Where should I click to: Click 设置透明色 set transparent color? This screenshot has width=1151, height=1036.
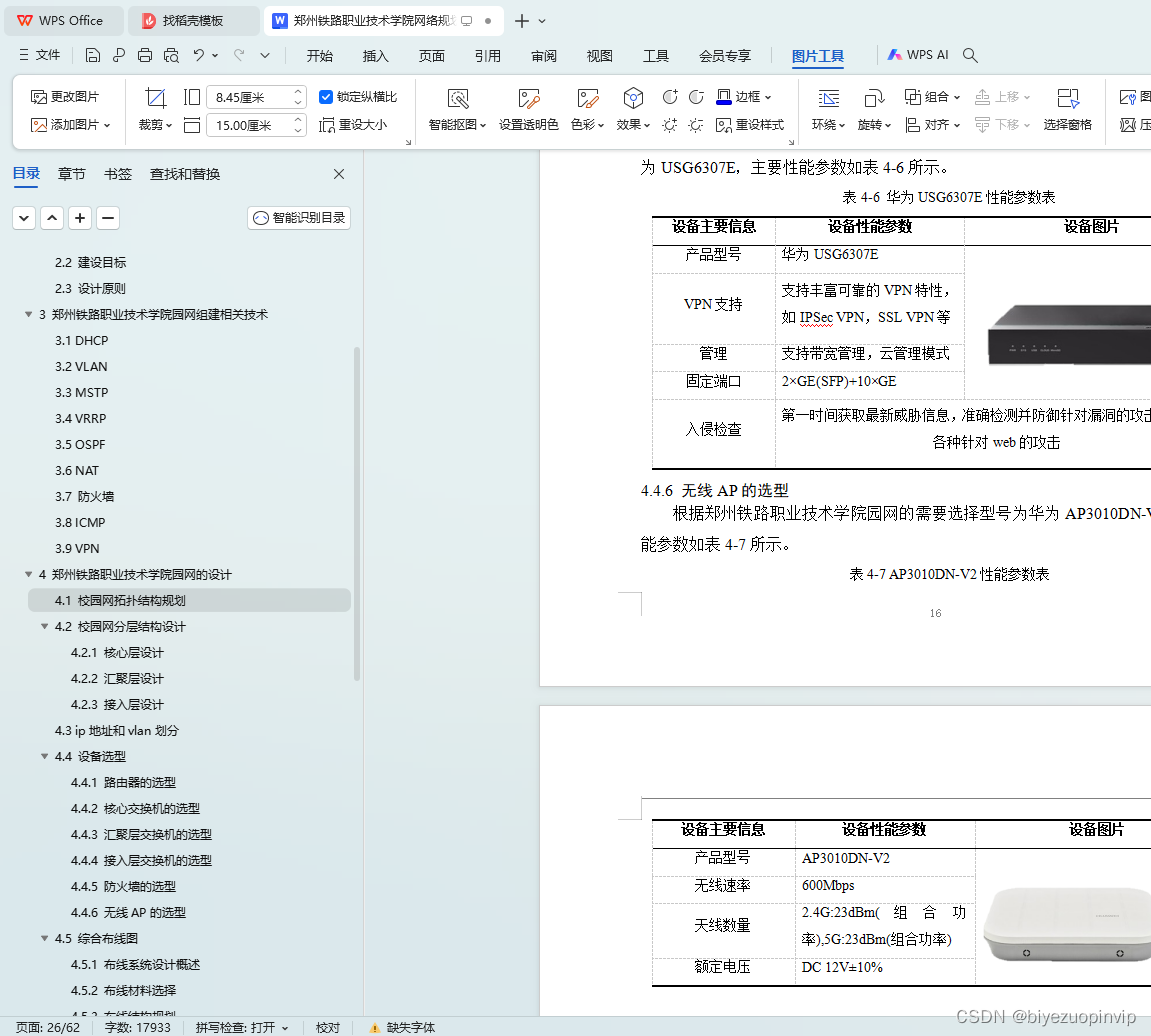pyautogui.click(x=529, y=110)
